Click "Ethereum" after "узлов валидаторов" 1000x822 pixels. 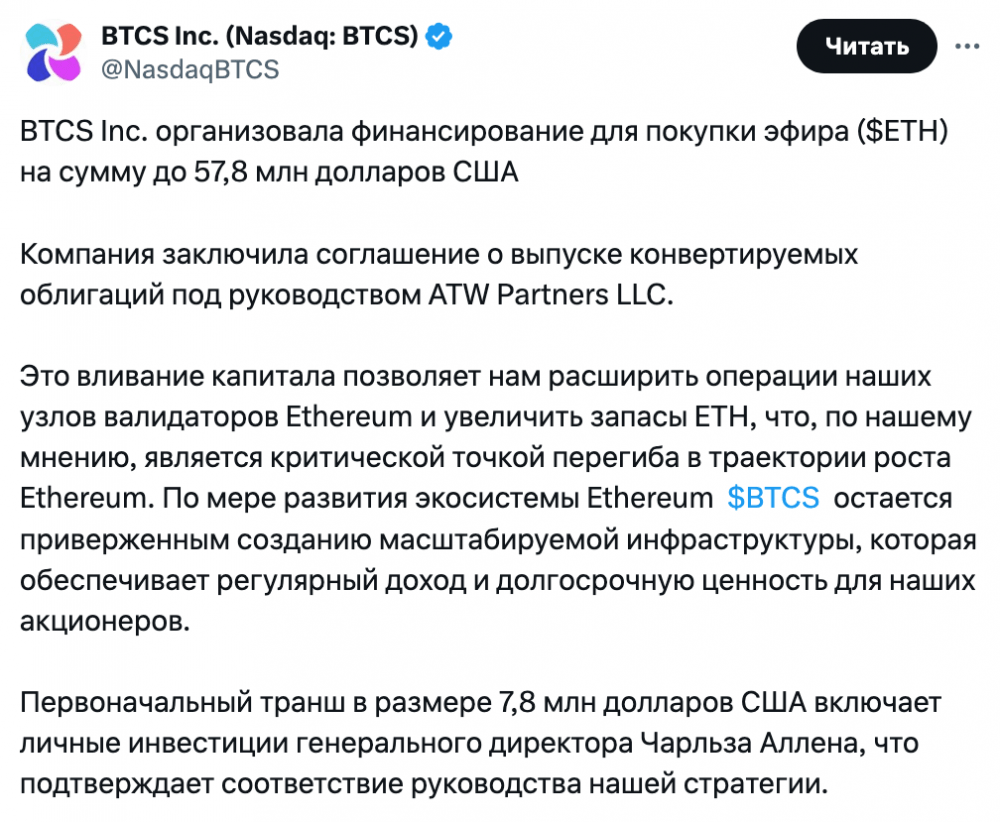[349, 416]
